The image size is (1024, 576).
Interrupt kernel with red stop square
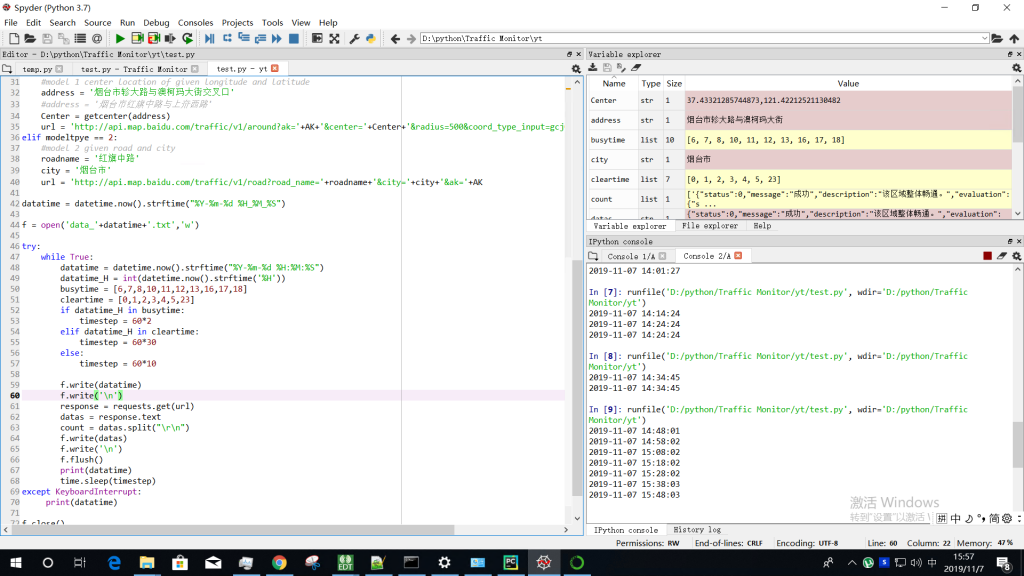point(987,256)
